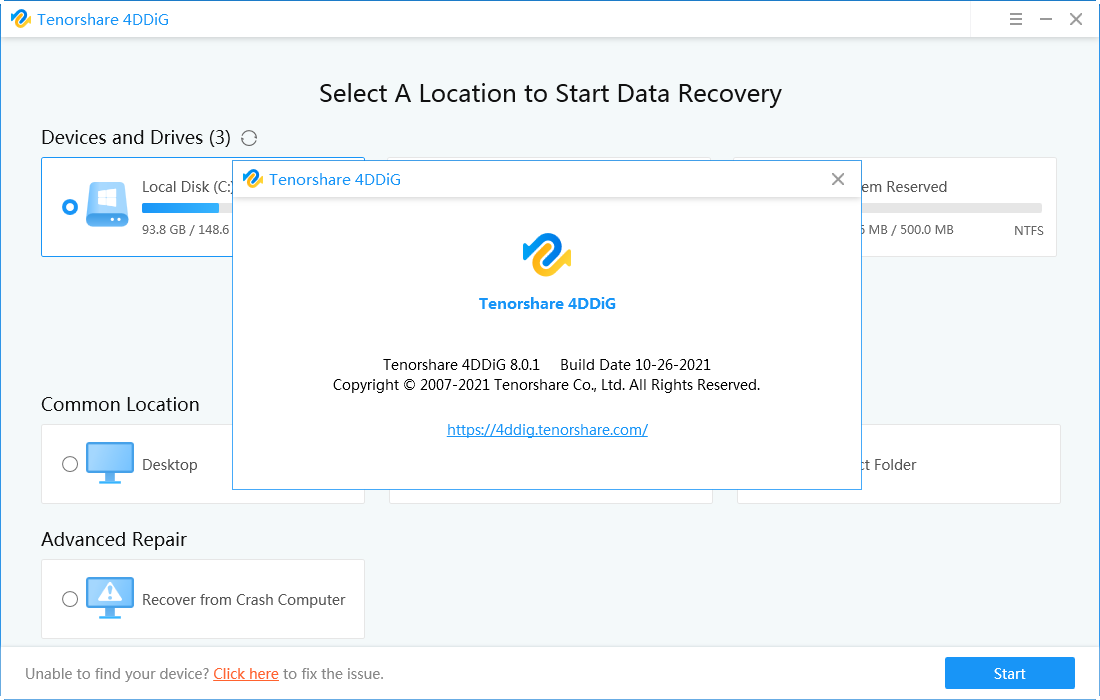This screenshot has width=1100, height=700.
Task: Click the 'Desktop' location label
Action: 170,465
